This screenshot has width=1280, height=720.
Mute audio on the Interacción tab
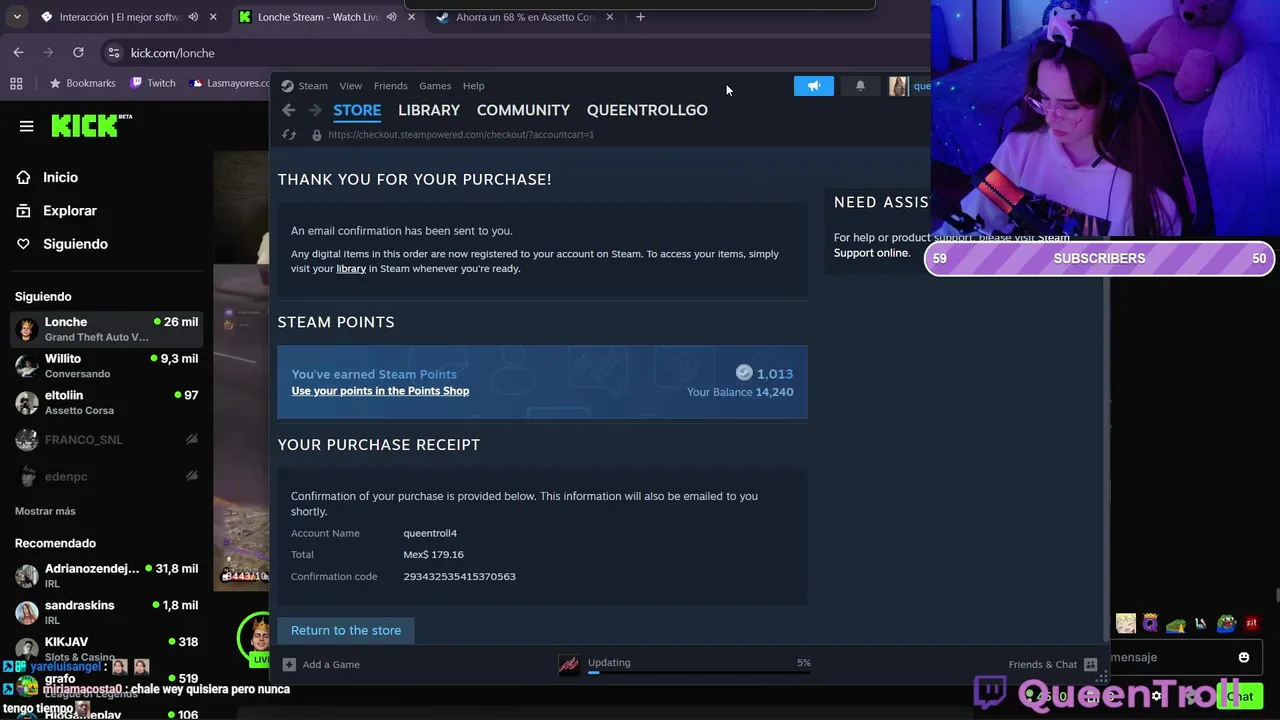(193, 17)
